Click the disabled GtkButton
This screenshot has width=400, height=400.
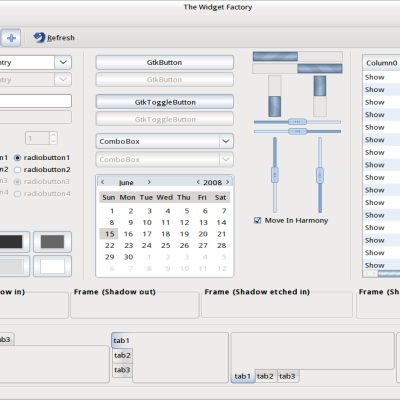tap(165, 80)
